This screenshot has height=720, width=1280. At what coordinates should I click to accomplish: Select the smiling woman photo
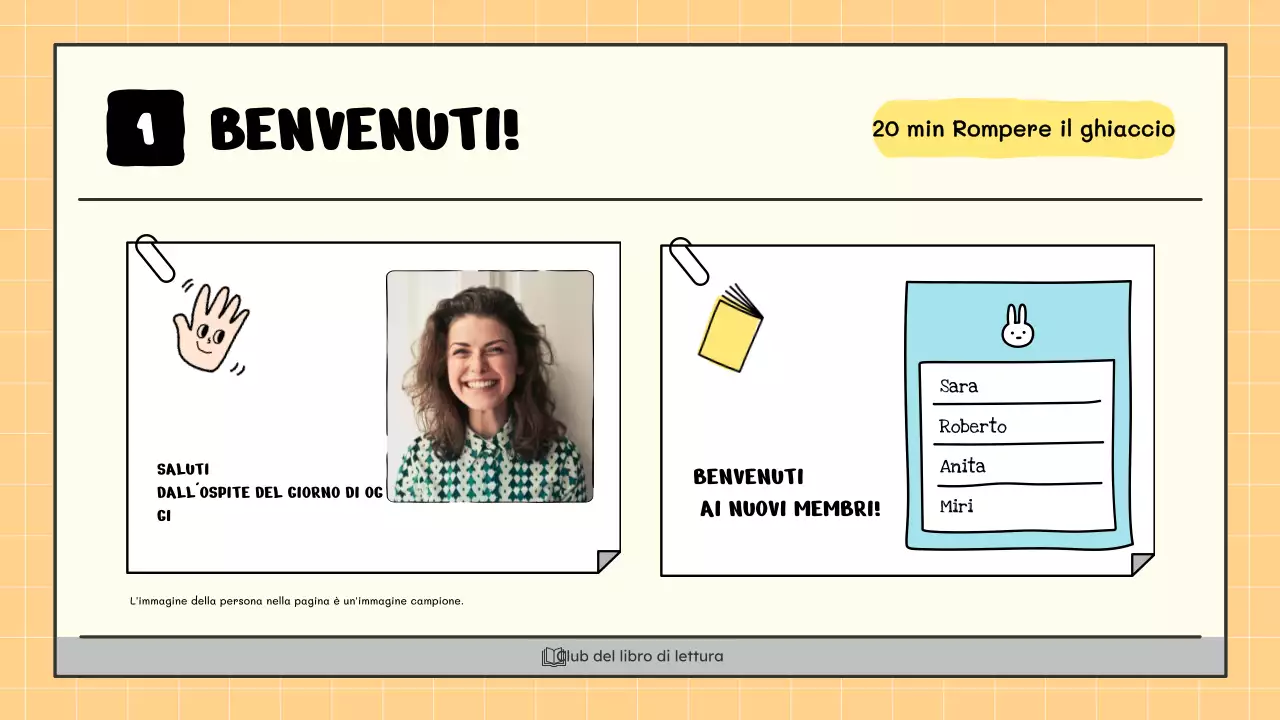(490, 386)
